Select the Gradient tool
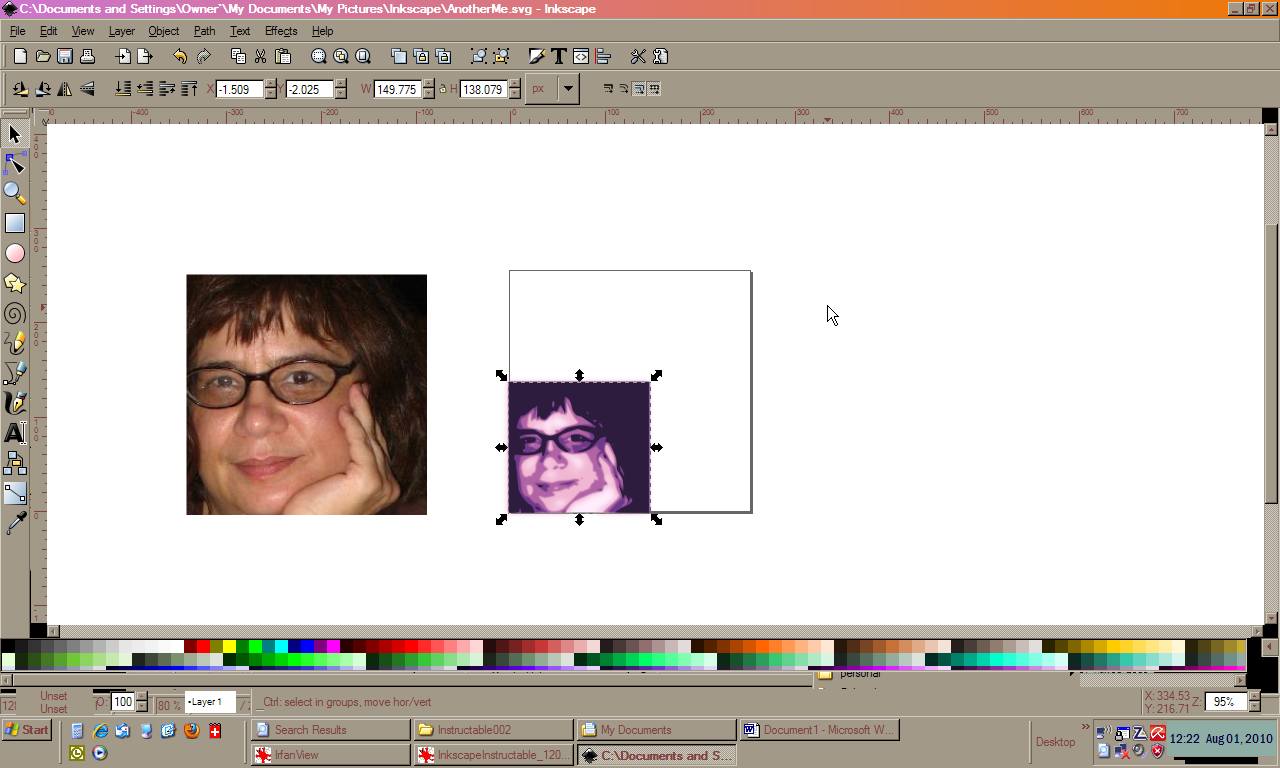The image size is (1280, 768). (x=14, y=493)
